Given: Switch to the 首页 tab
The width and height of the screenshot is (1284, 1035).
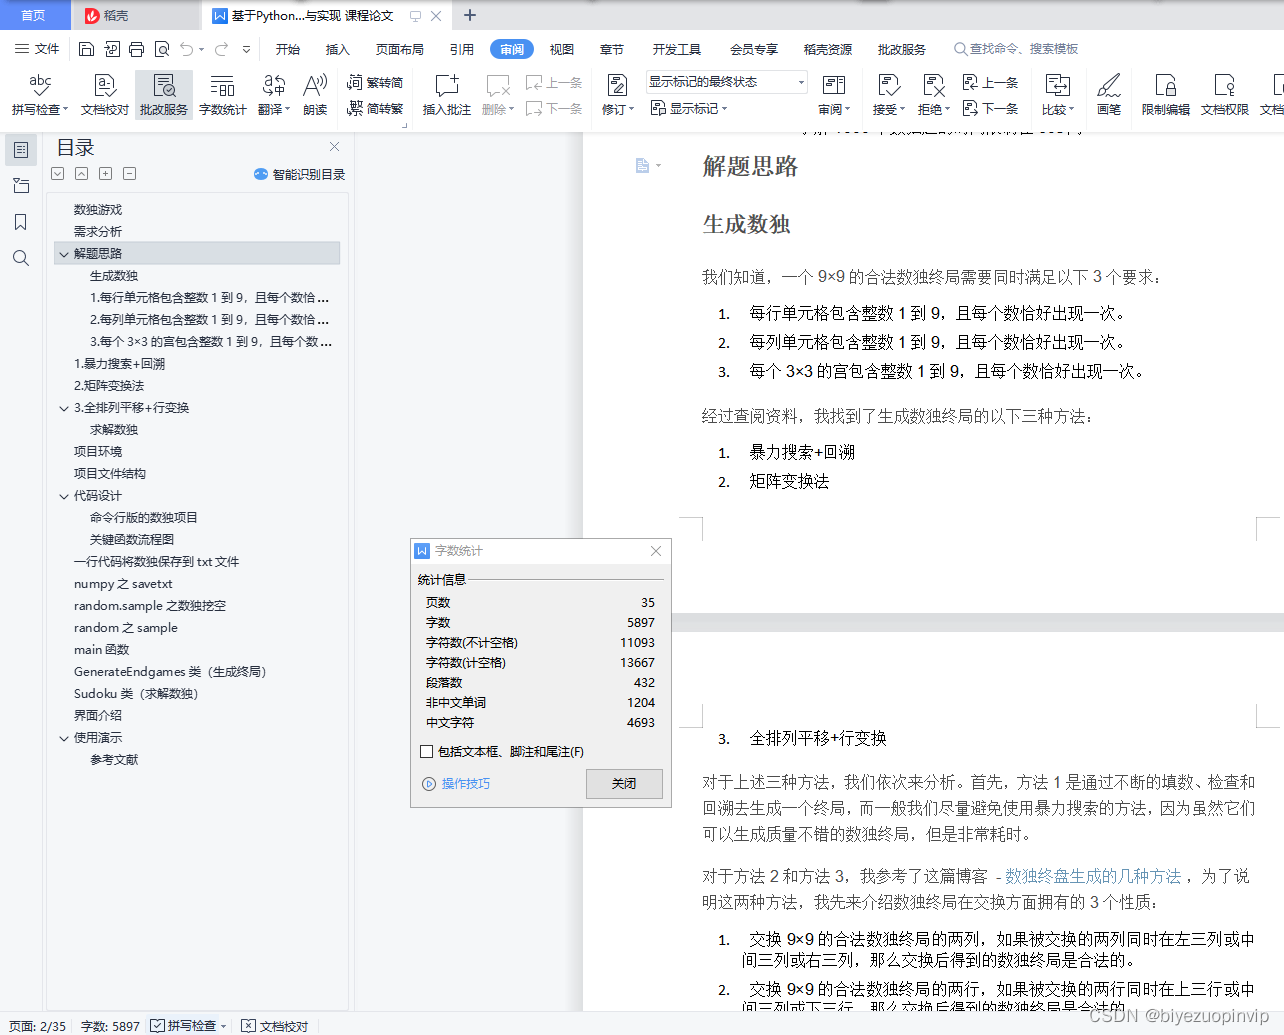Looking at the screenshot, I should (x=34, y=15).
